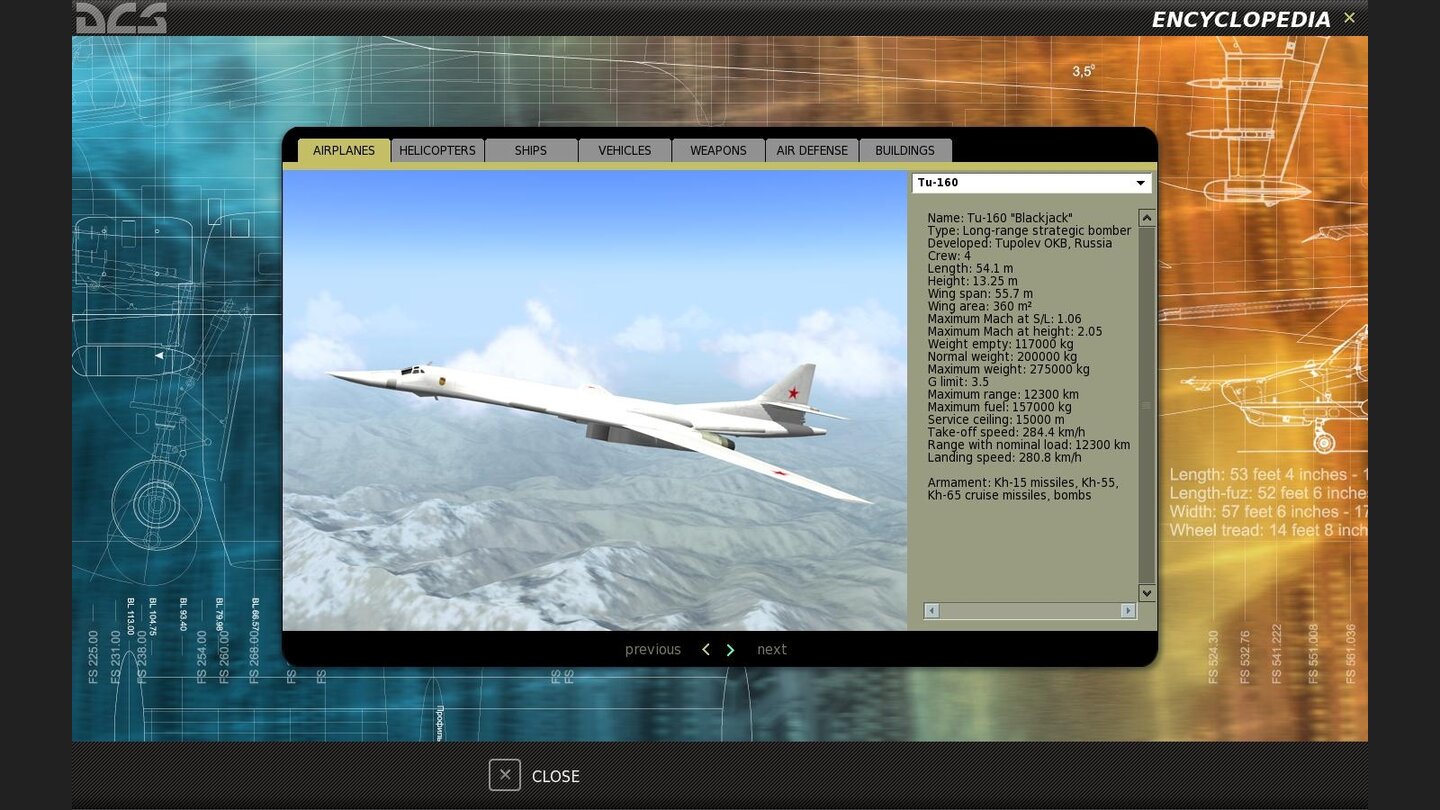Viewport: 1440px width, 810px height.
Task: Click the 'Take-off speed: 284.4 km/h' line
Action: [1006, 432]
